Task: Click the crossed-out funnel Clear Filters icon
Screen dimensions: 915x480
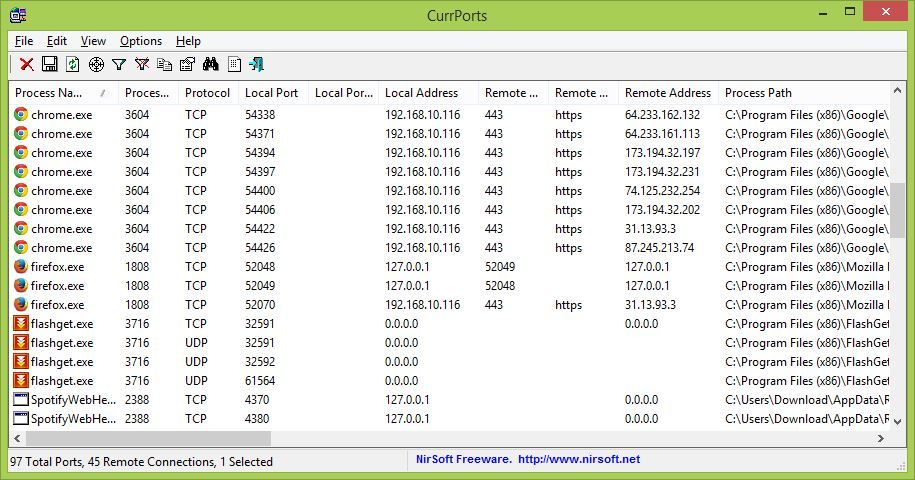Action: (x=142, y=64)
